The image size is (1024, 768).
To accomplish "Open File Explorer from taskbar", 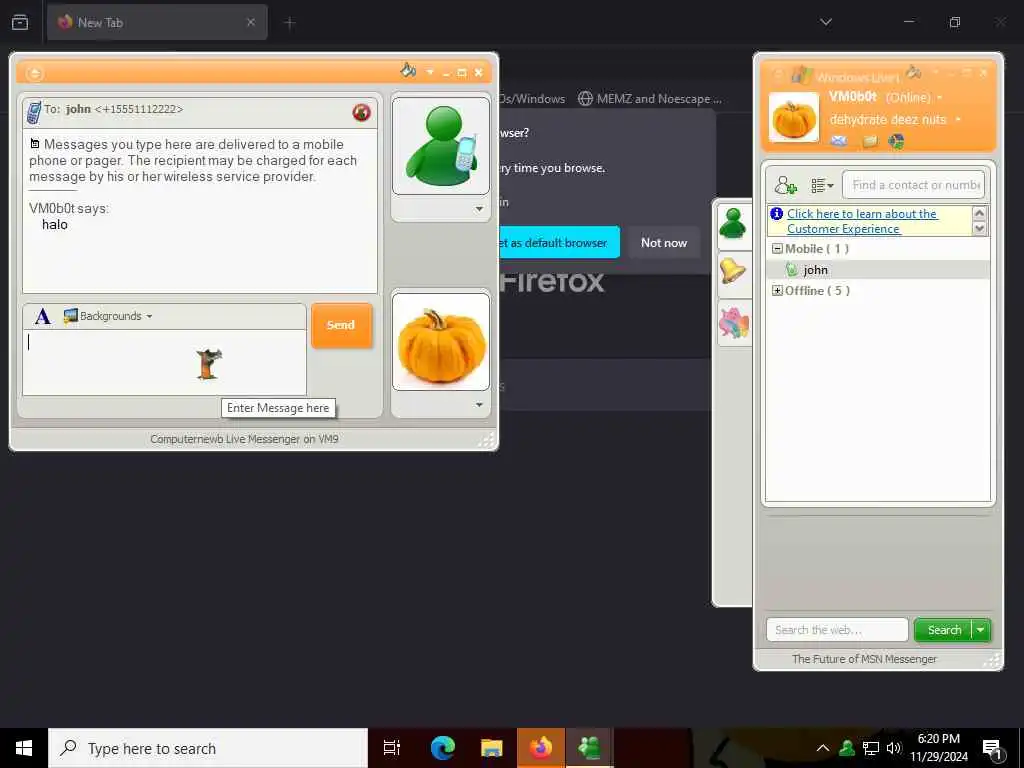I will 491,748.
